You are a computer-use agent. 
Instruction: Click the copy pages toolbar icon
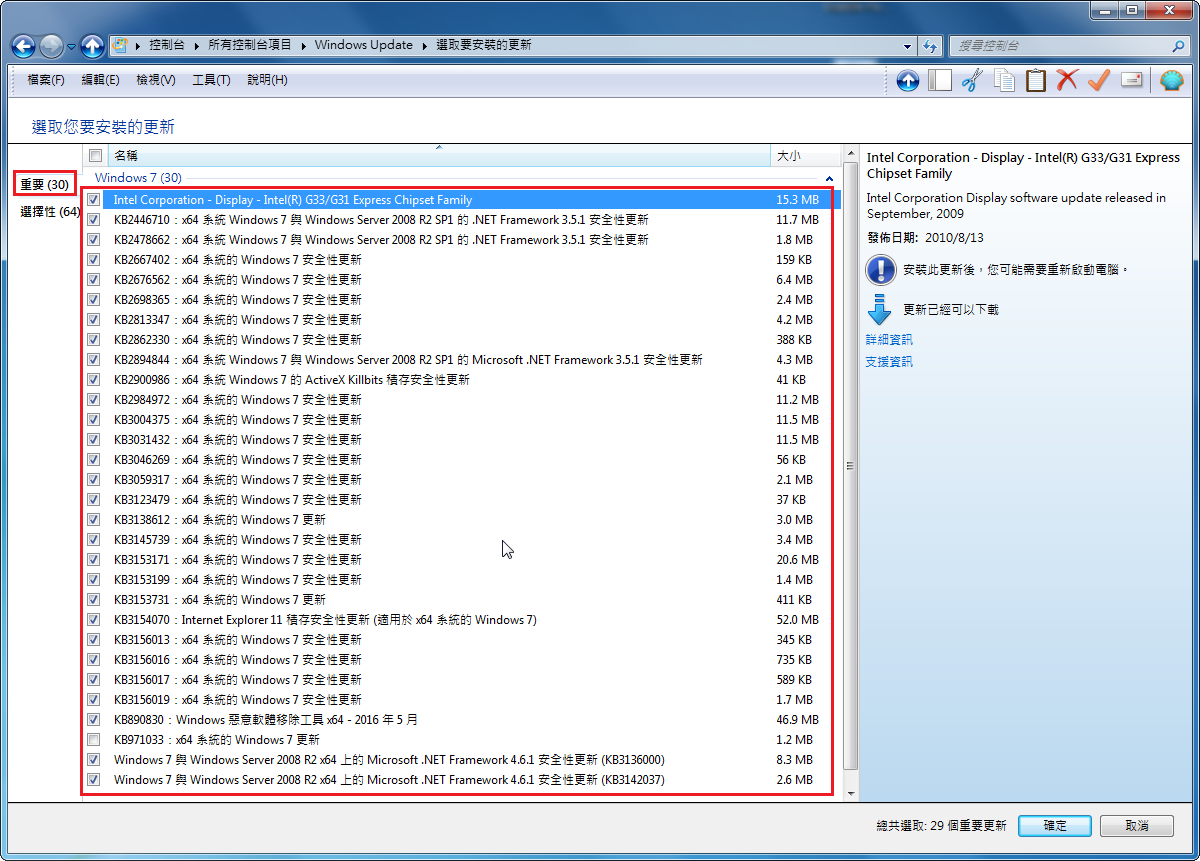click(1004, 80)
